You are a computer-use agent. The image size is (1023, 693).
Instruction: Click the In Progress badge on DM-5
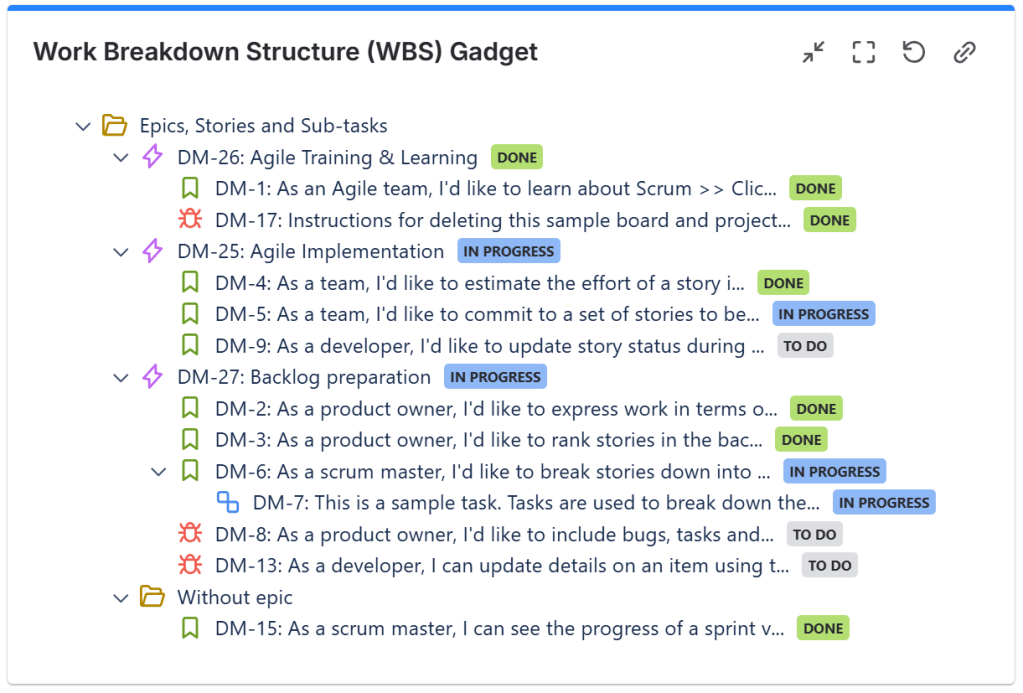coord(823,314)
